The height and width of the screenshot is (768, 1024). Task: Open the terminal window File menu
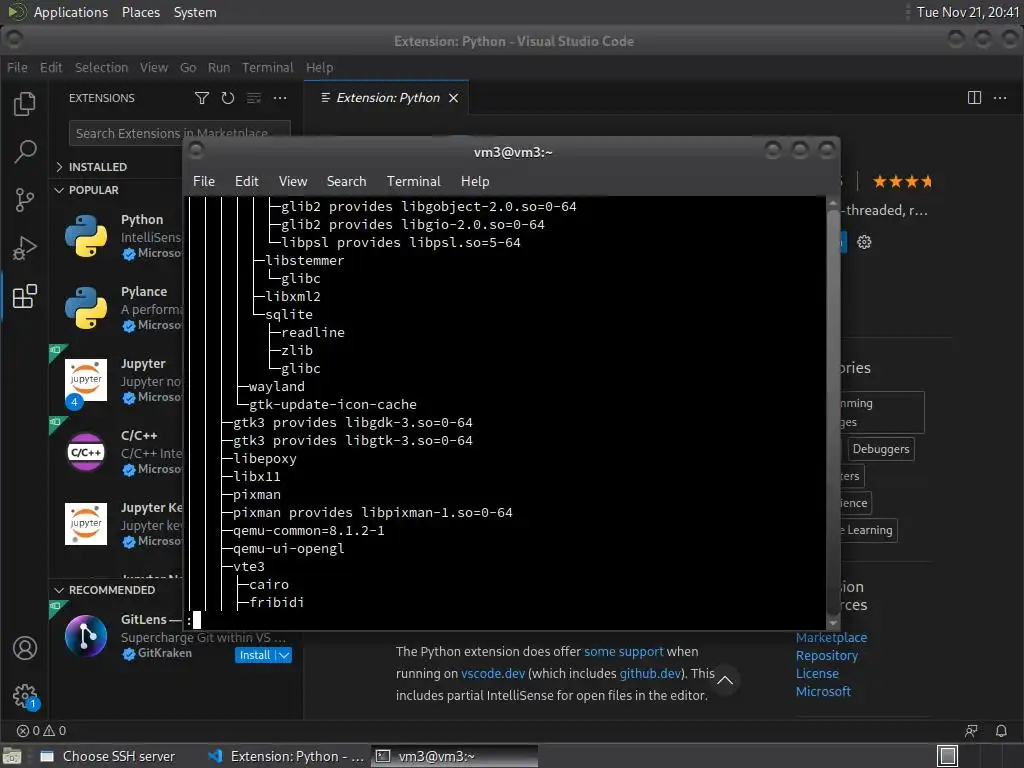coord(204,182)
